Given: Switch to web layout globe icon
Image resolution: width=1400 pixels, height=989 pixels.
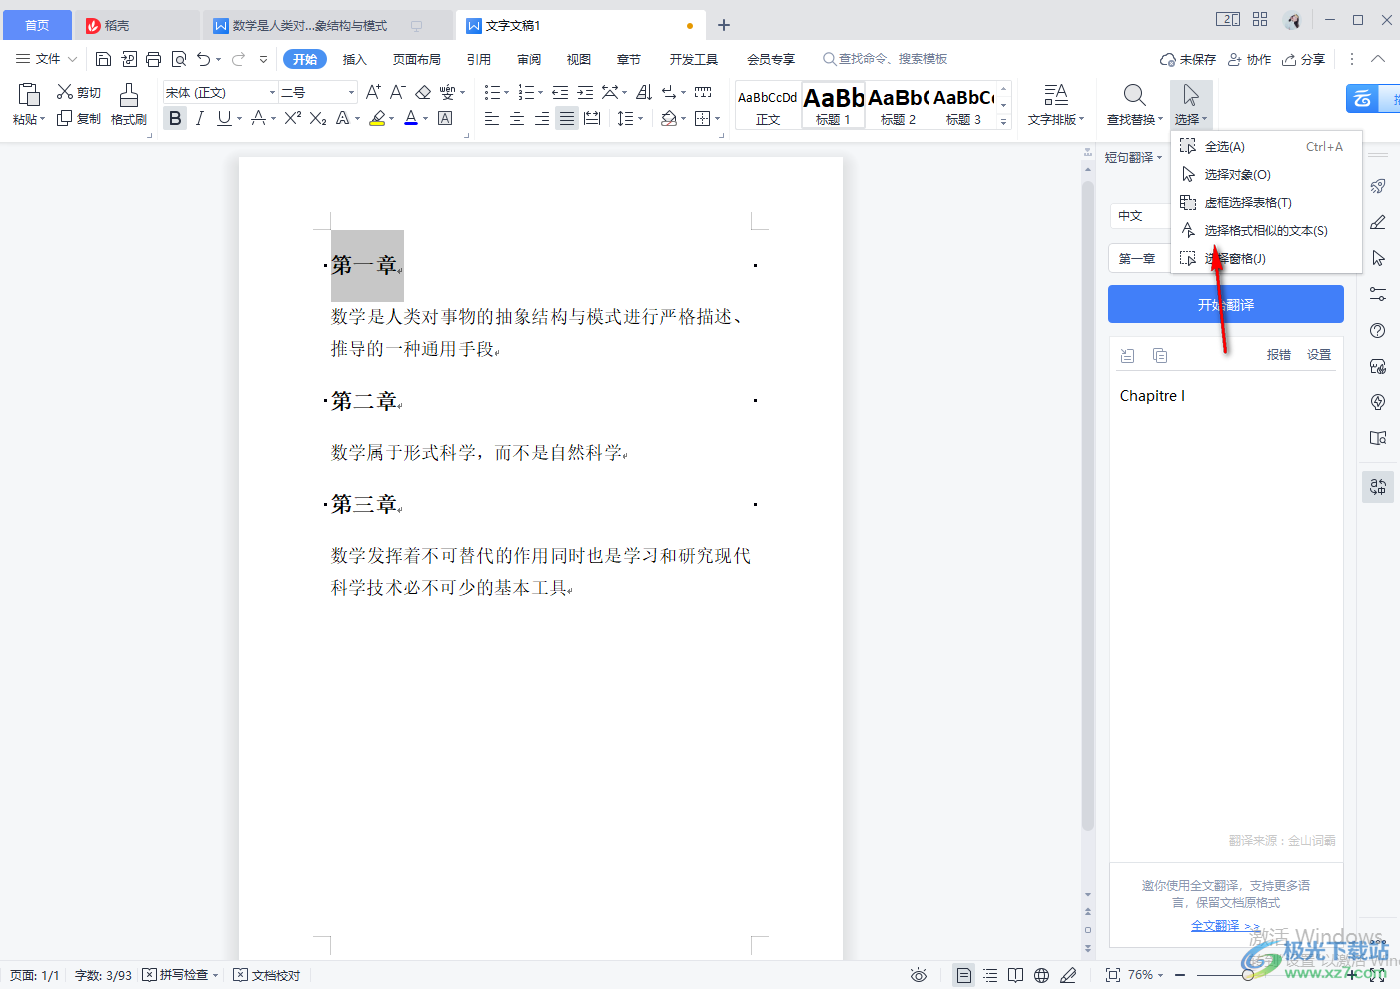Looking at the screenshot, I should (1042, 975).
